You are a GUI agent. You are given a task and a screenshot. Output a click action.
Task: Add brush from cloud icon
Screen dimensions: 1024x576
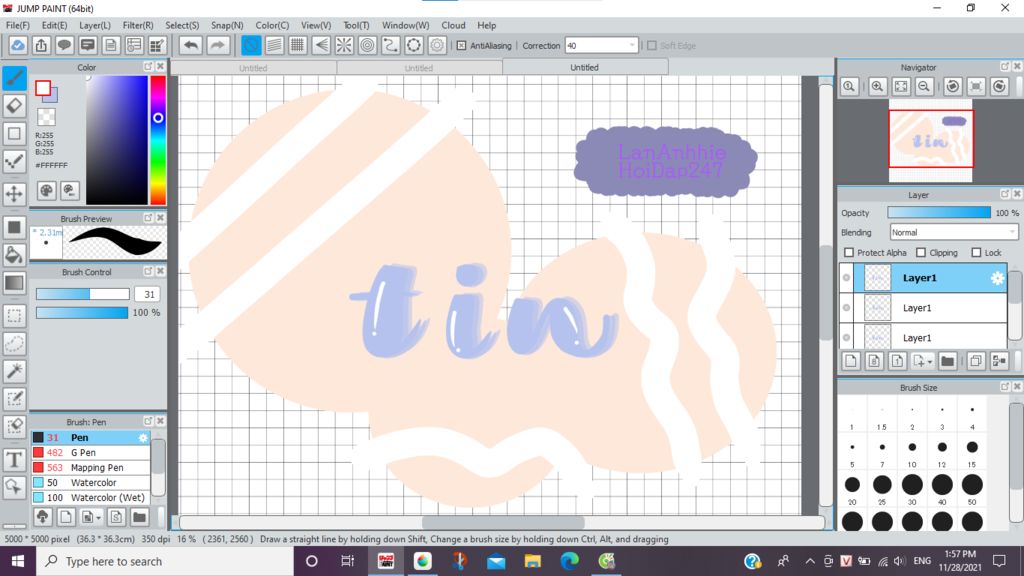coord(42,517)
